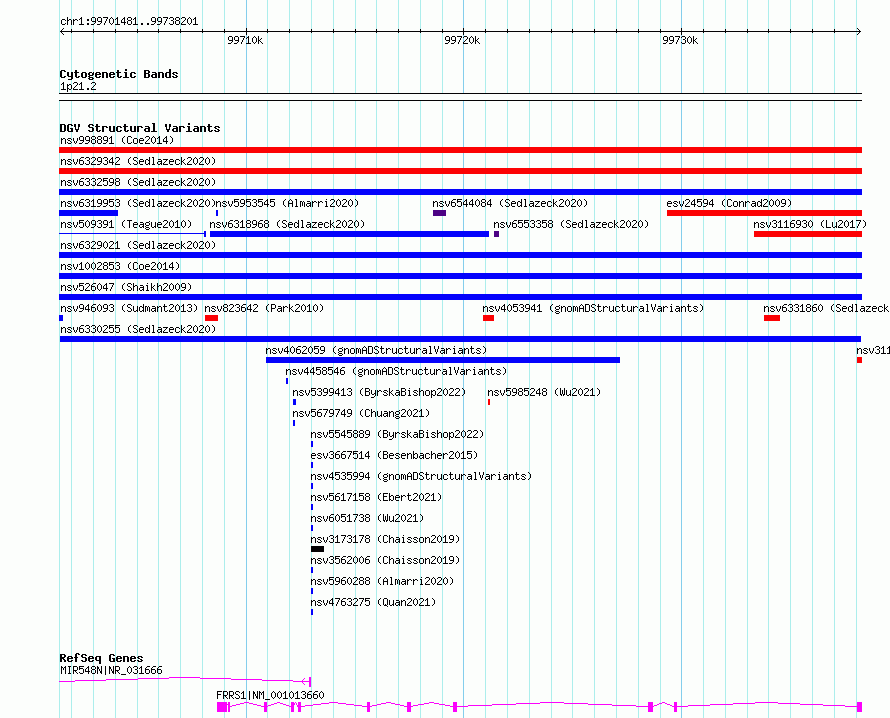Click the 99720k ruler tick label
The height and width of the screenshot is (718, 890).
click(462, 40)
